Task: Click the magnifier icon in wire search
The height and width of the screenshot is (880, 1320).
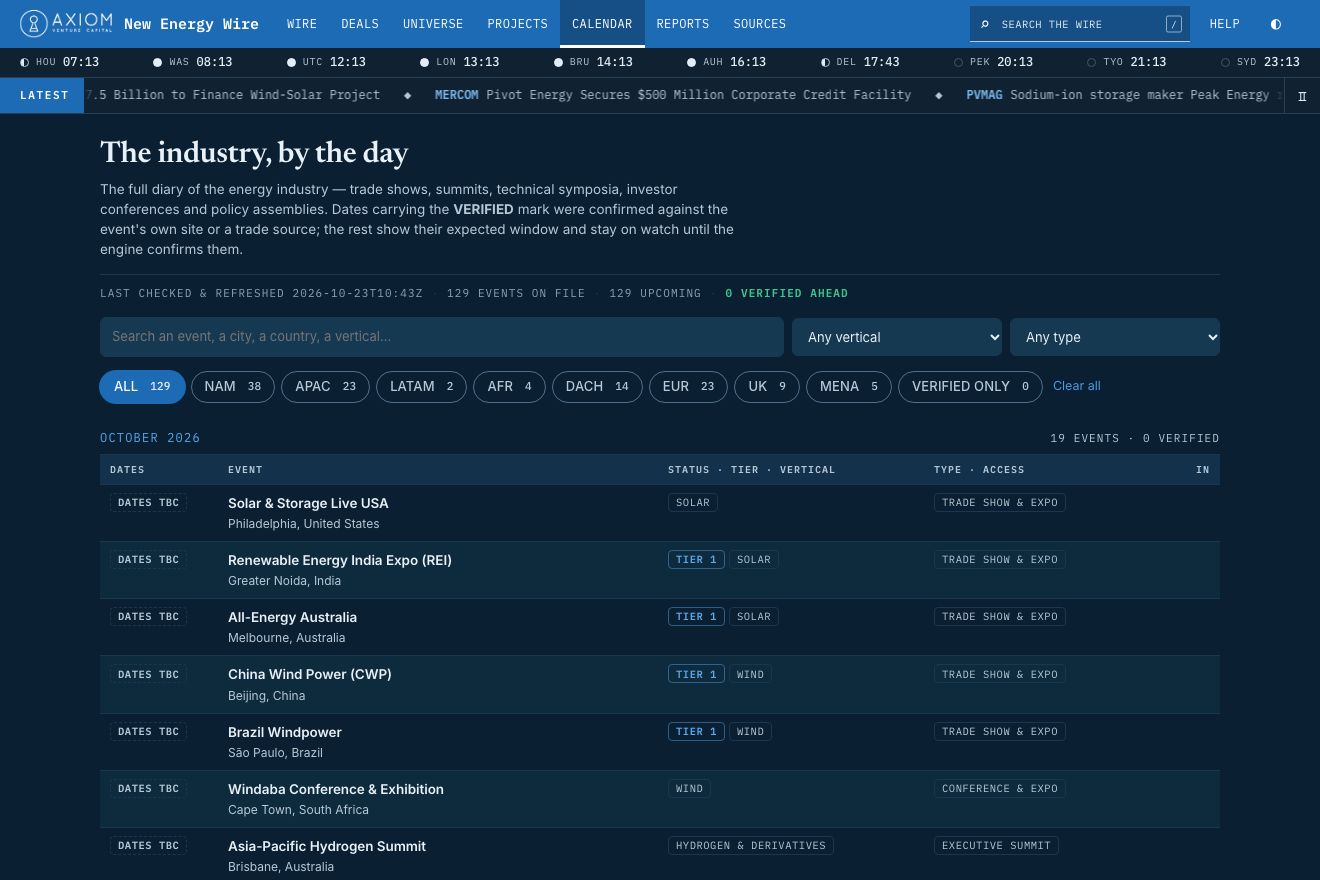Action: 985,24
